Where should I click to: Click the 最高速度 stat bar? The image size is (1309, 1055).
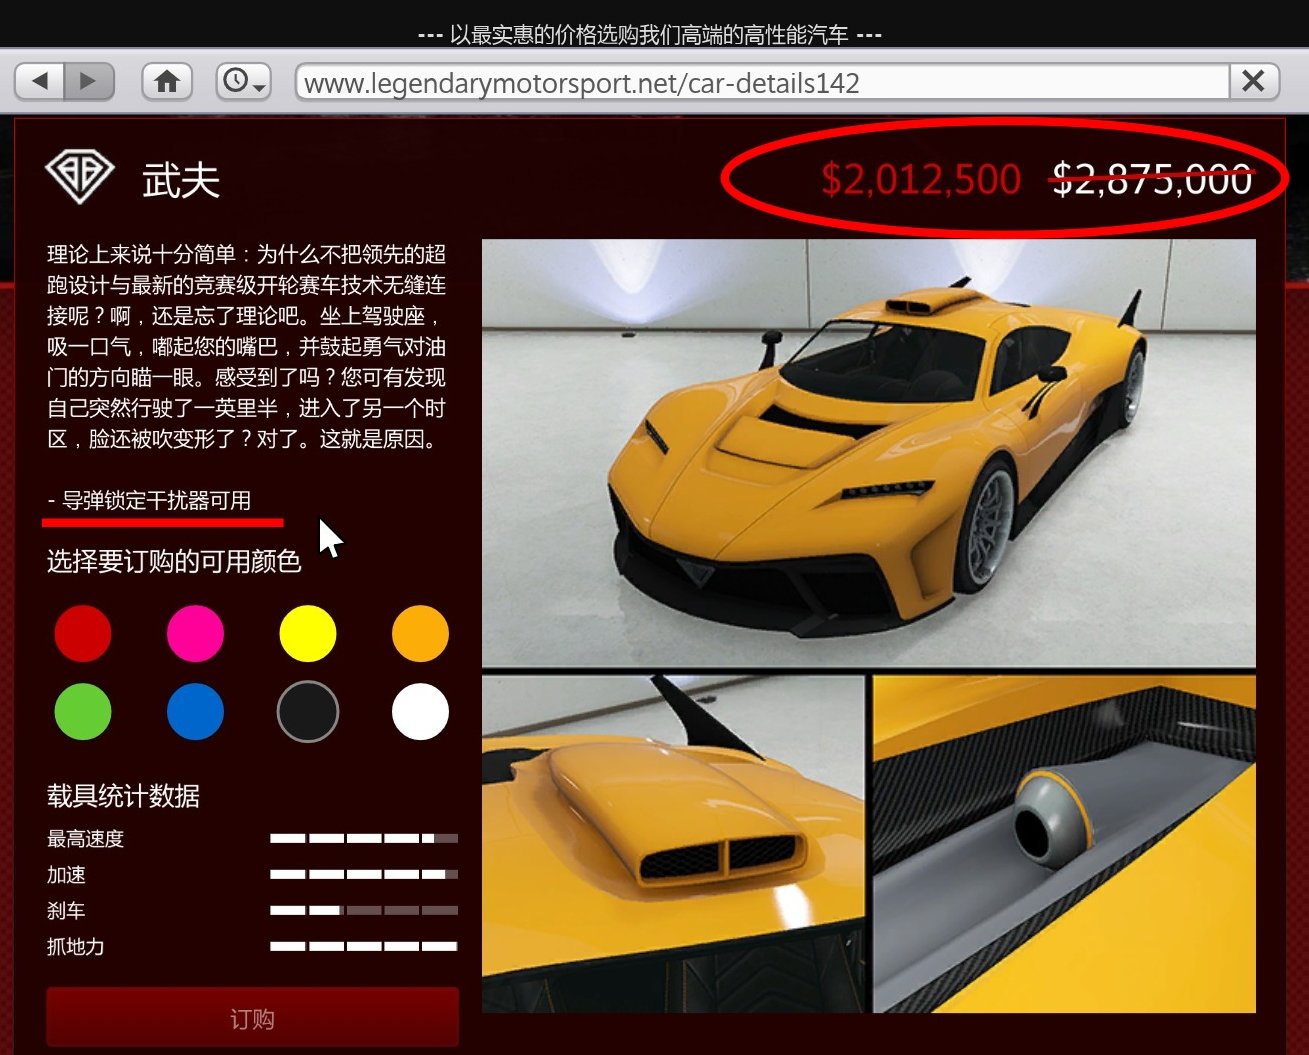tap(364, 839)
